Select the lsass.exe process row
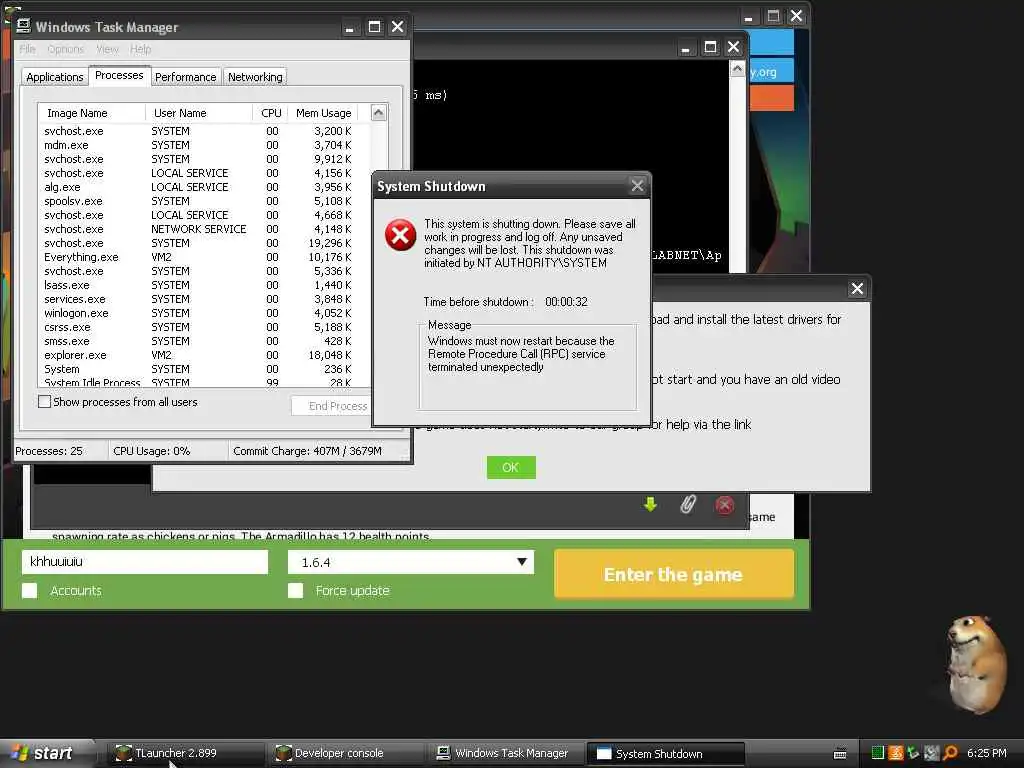1024x768 pixels. [204, 285]
